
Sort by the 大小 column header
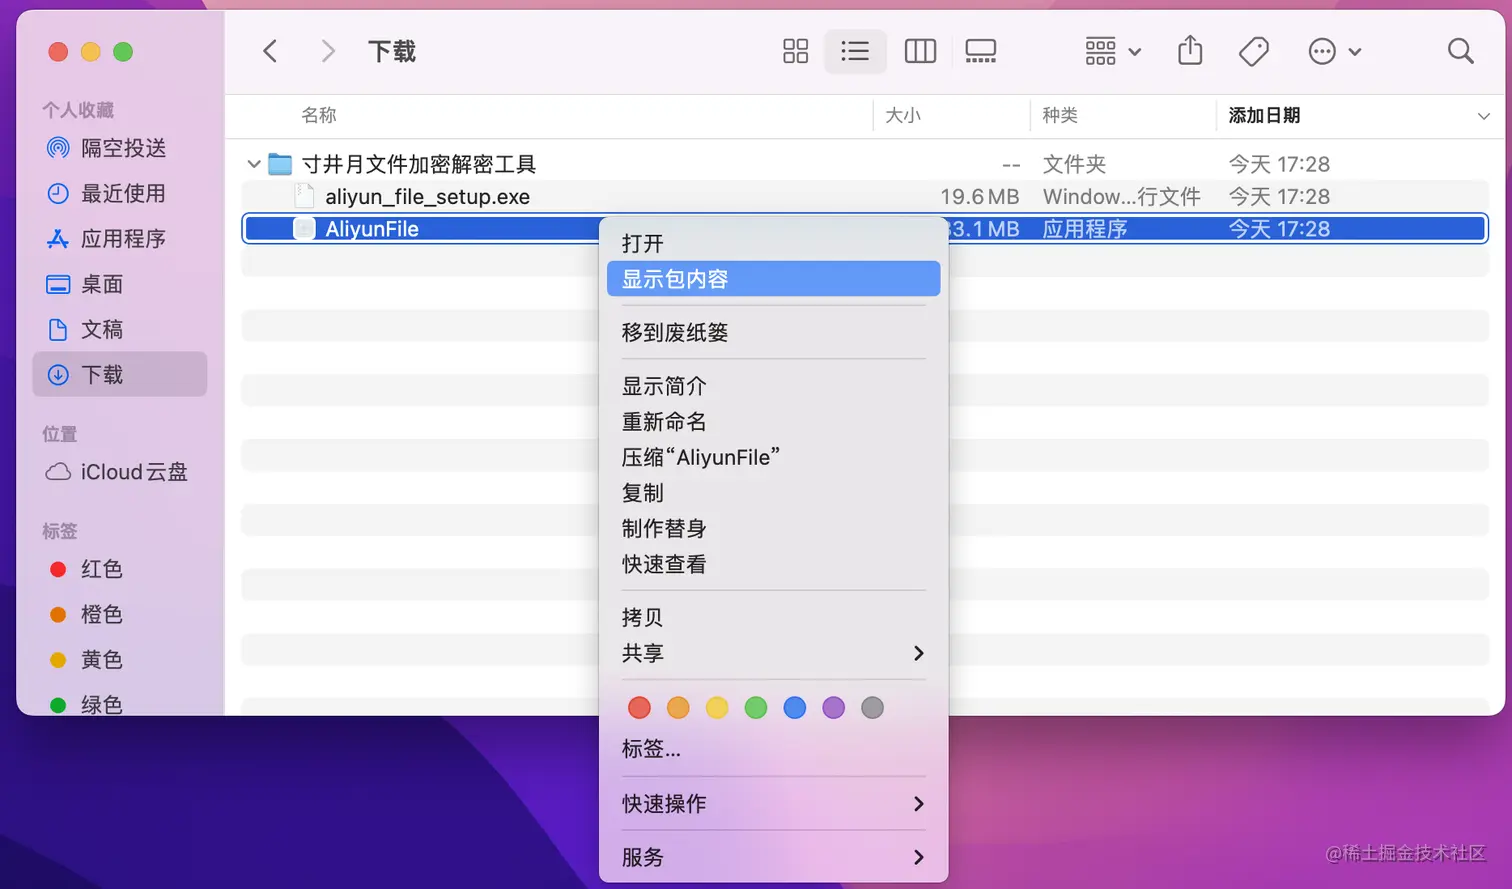click(903, 115)
